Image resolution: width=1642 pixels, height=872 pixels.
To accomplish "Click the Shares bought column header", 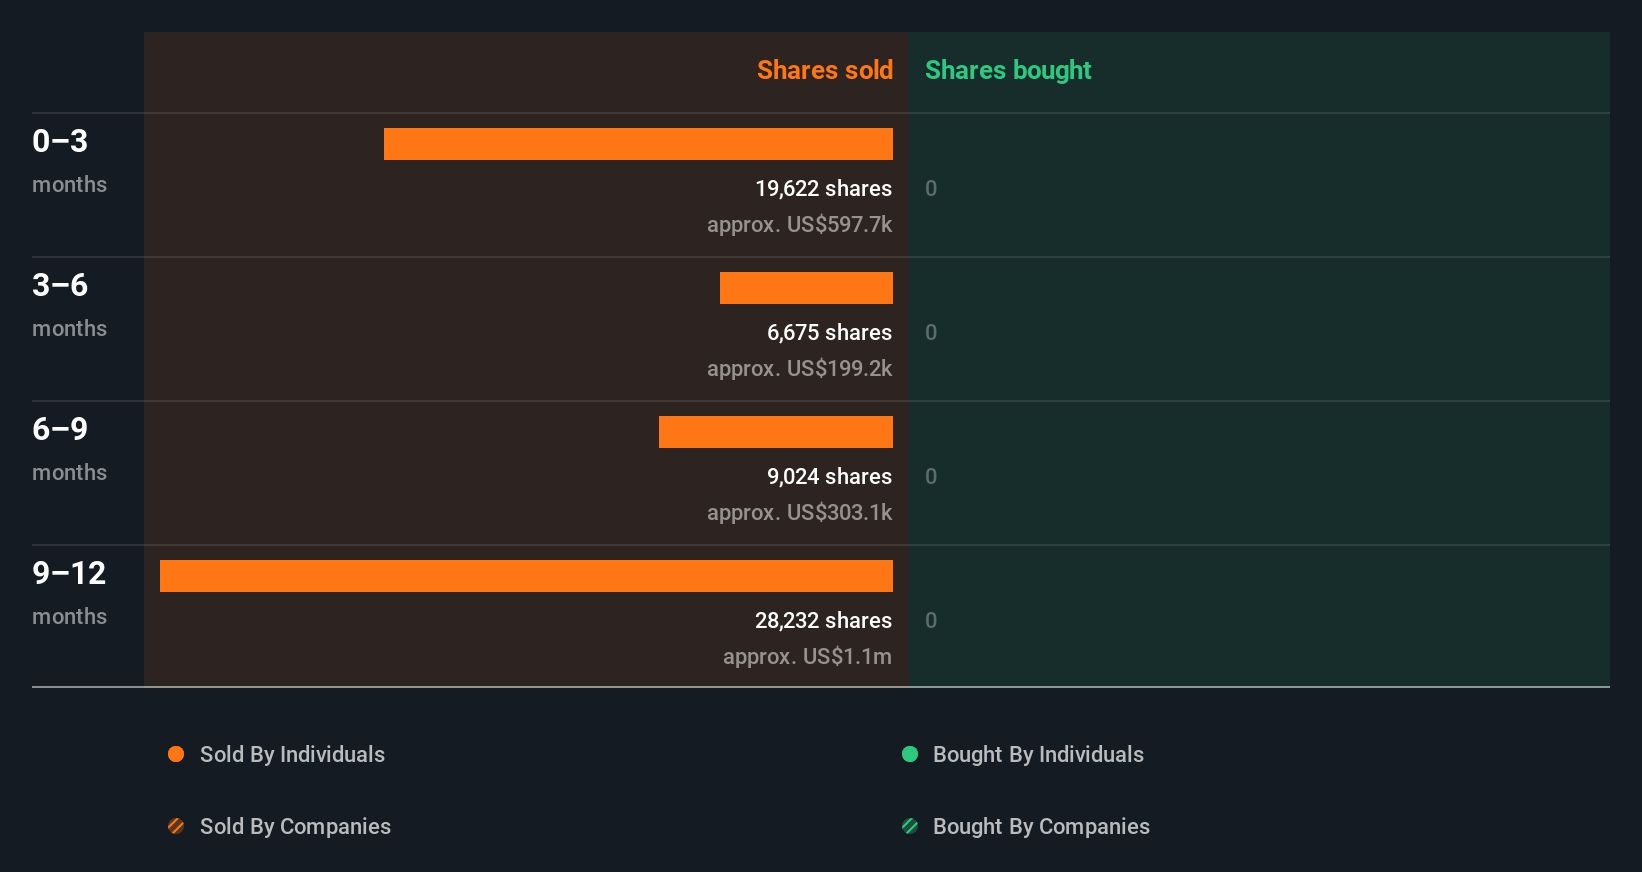I will click(1008, 70).
